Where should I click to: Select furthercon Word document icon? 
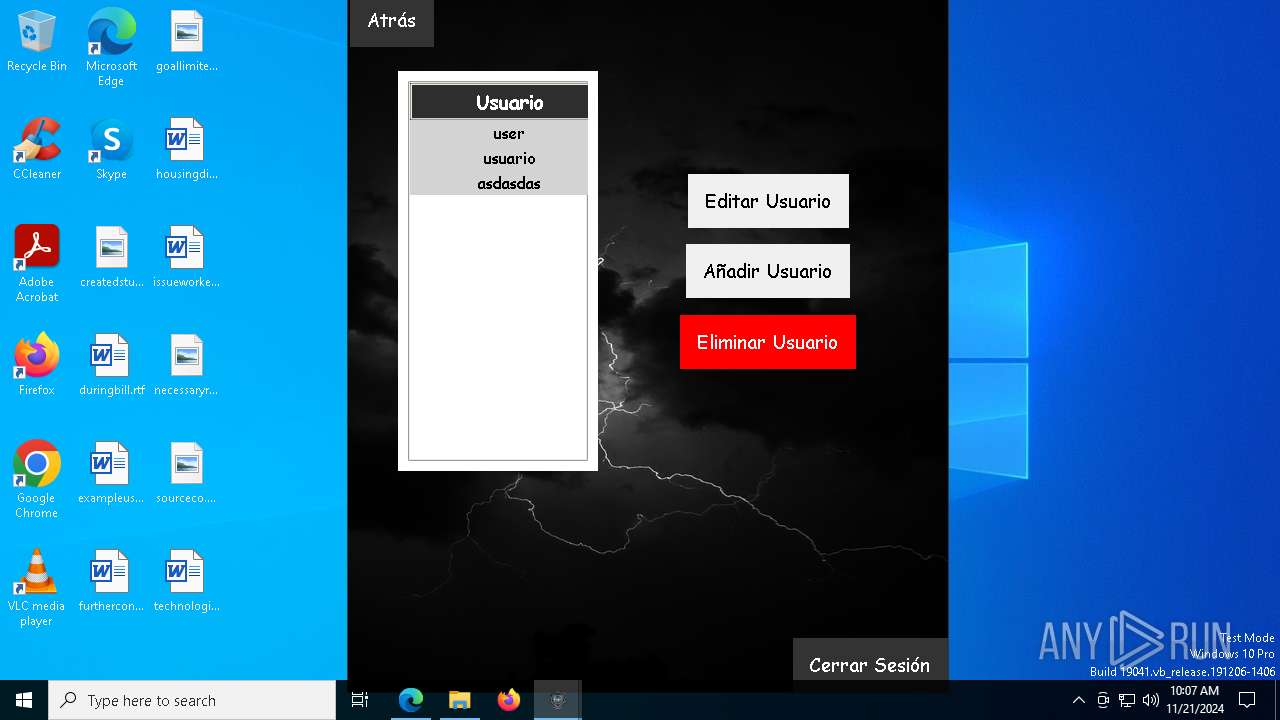(111, 582)
